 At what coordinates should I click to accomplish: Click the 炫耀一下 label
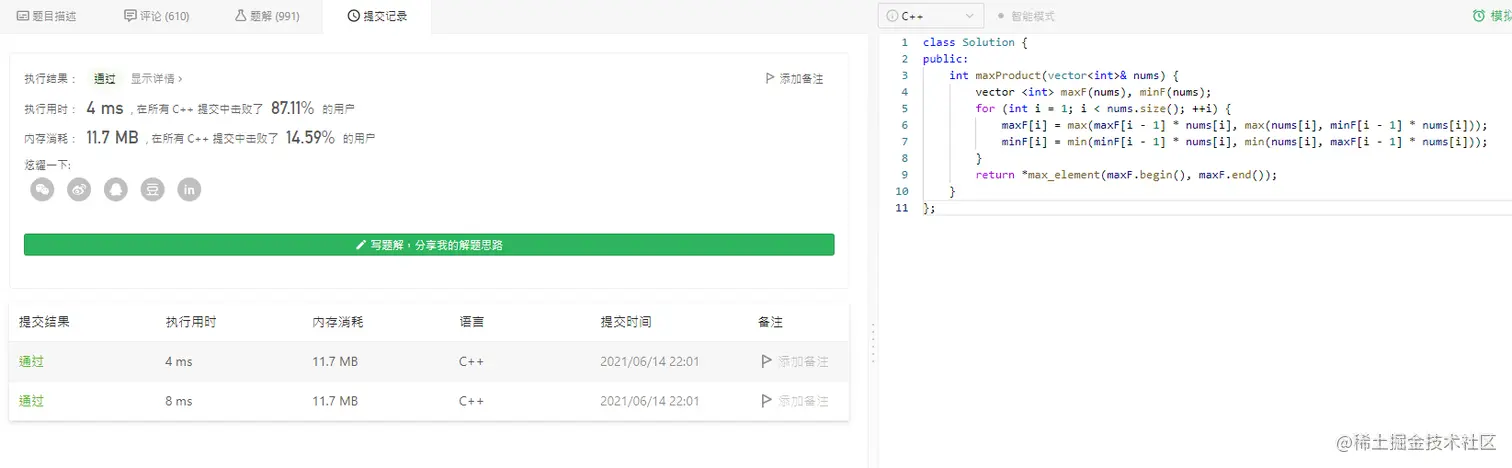pyautogui.click(x=48, y=164)
